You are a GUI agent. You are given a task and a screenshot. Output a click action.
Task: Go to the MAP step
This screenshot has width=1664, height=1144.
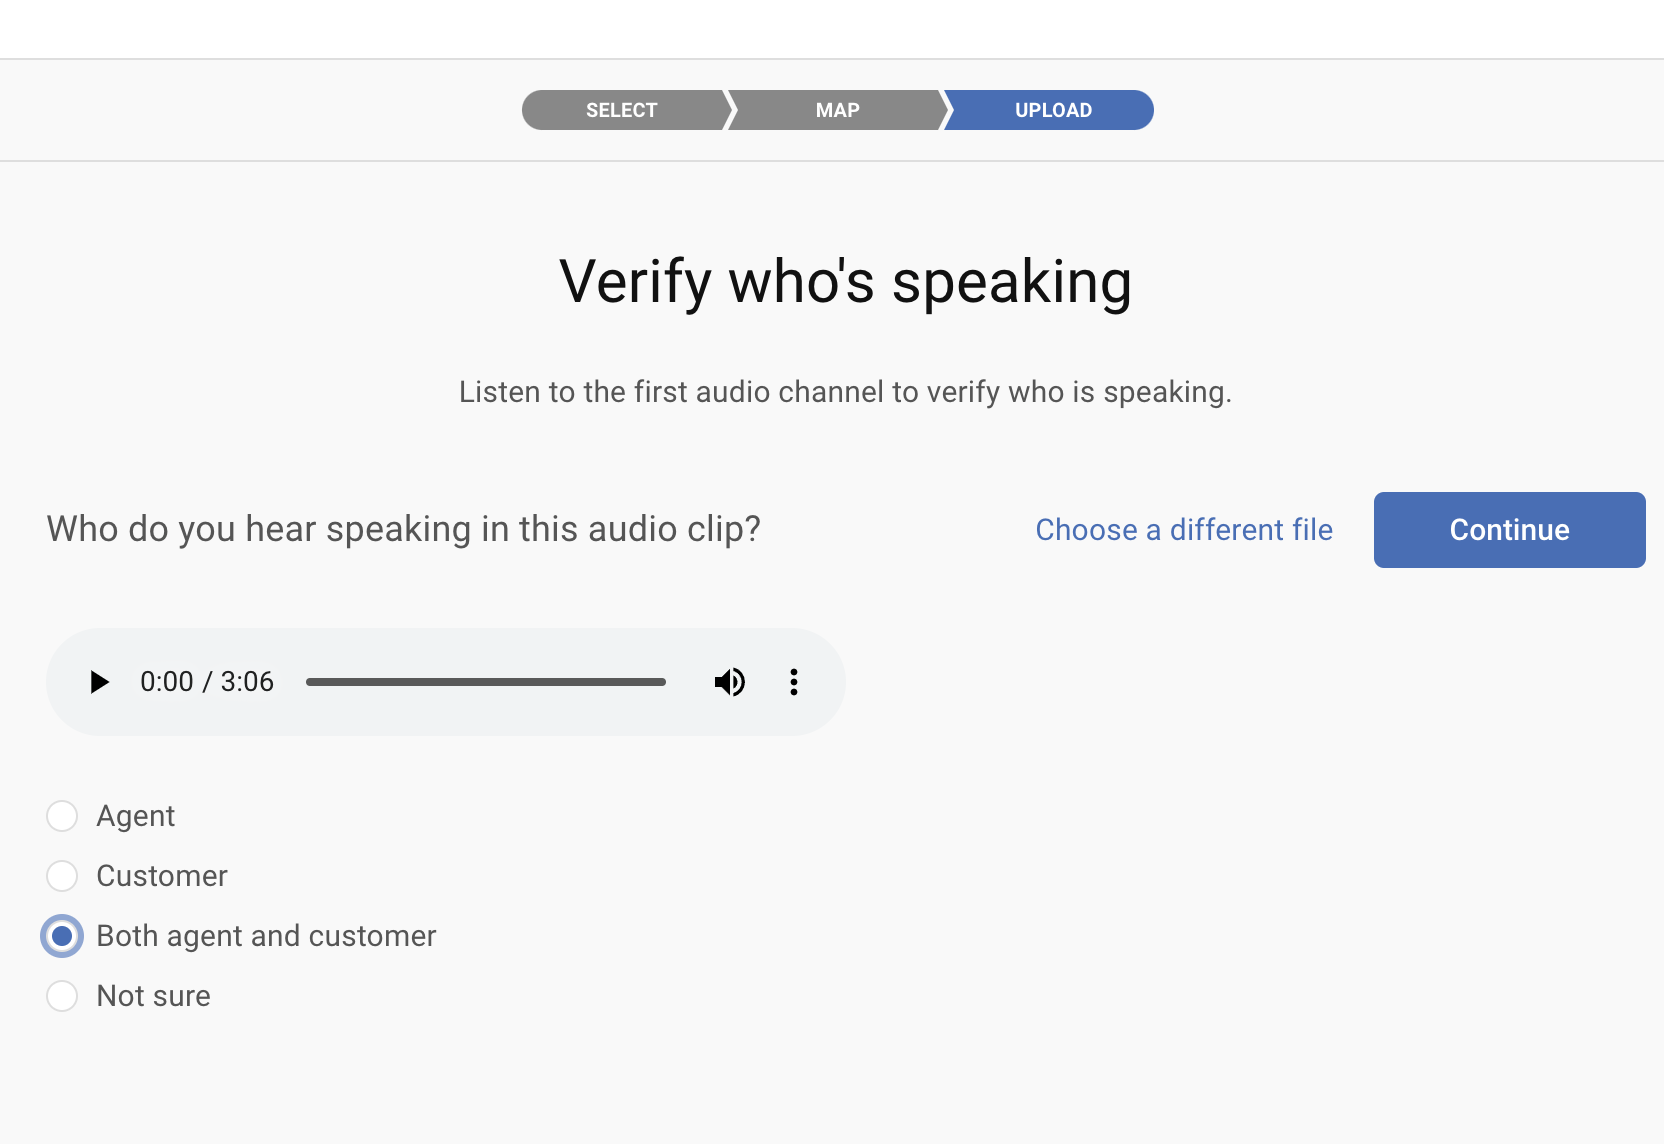tap(837, 110)
